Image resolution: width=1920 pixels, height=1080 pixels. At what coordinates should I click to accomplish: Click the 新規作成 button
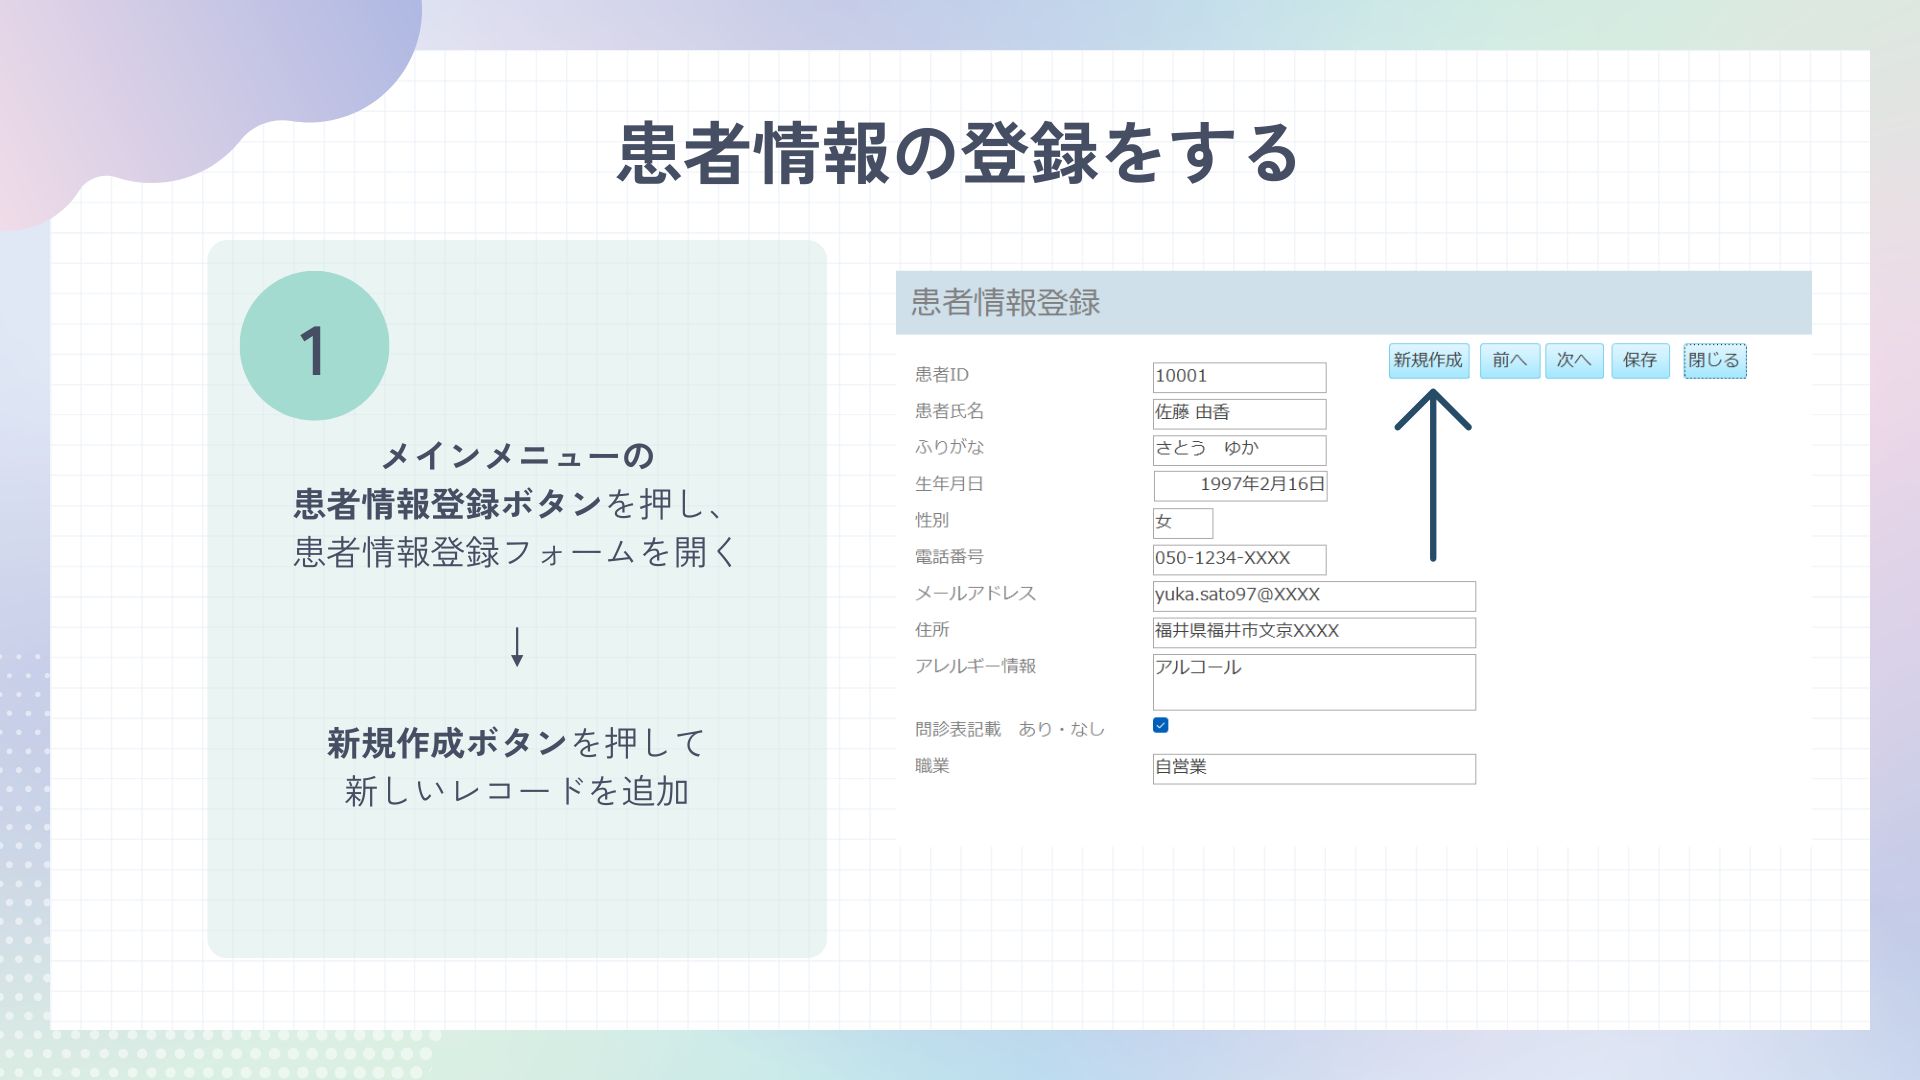(x=1428, y=360)
